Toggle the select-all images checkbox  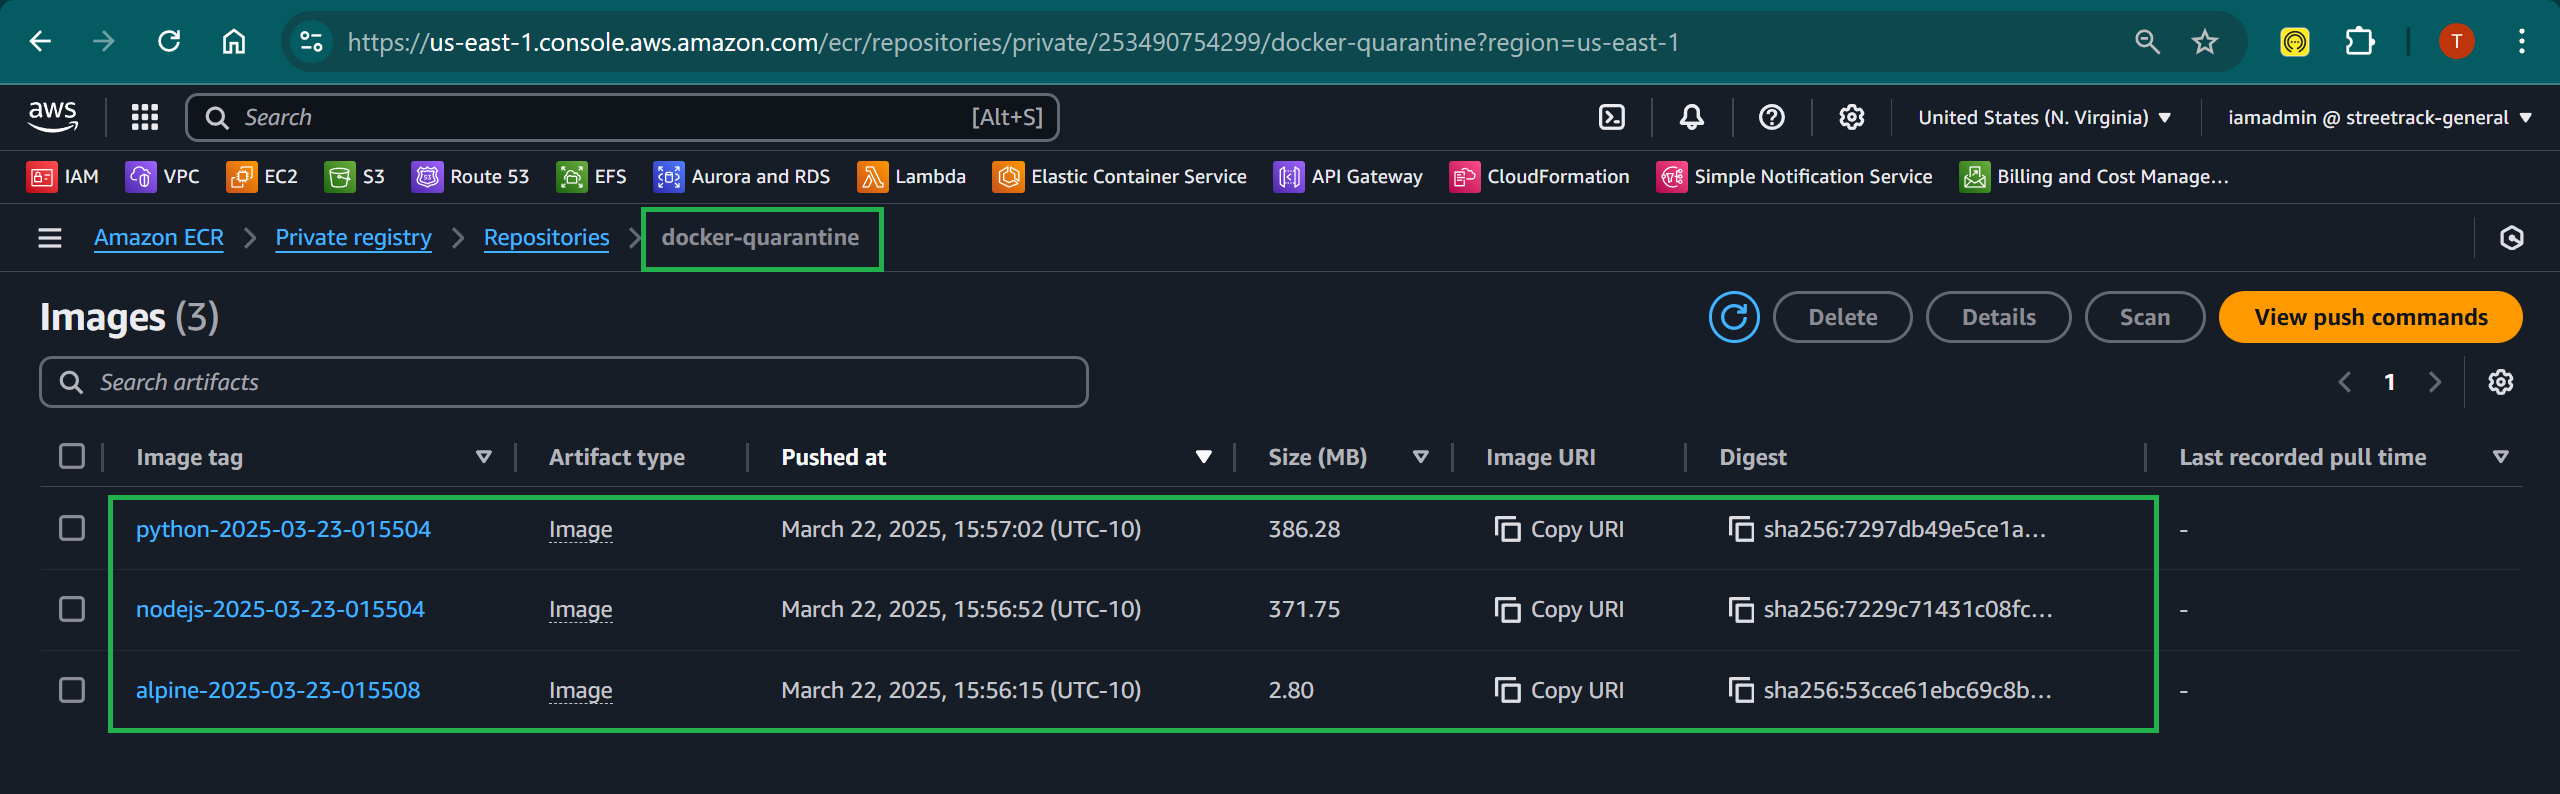[72, 456]
